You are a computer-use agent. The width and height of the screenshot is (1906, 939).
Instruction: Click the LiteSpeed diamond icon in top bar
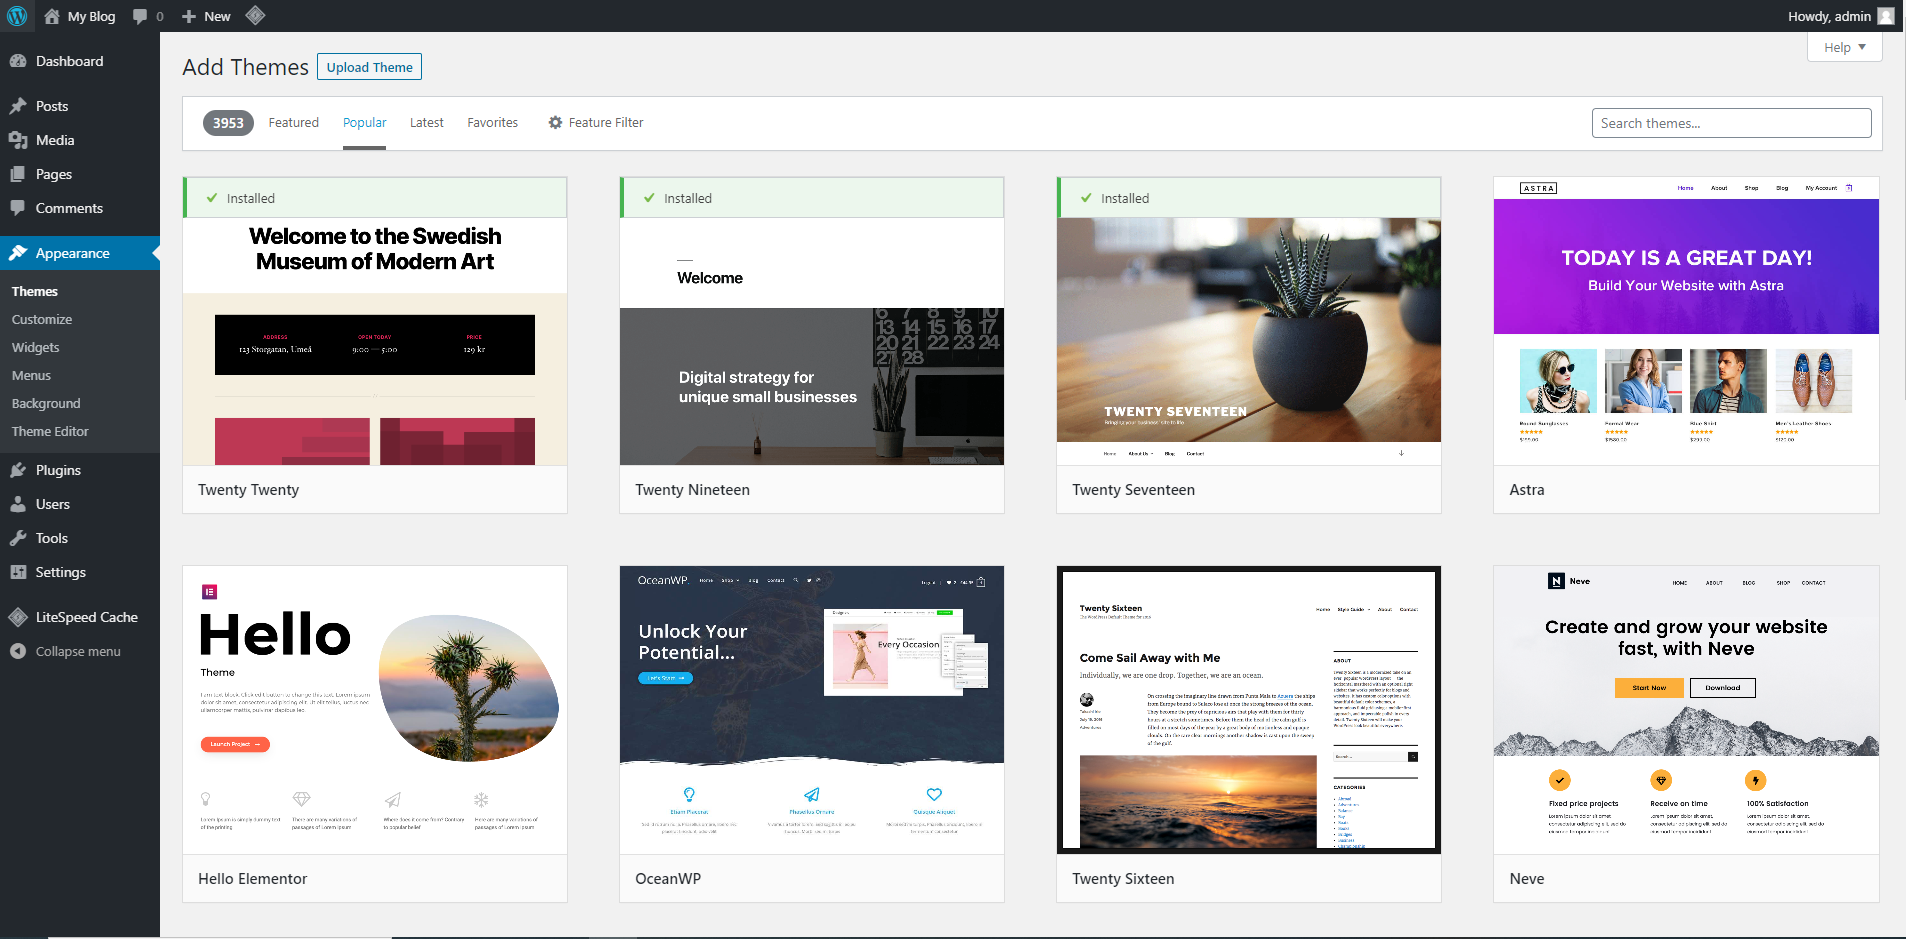(255, 16)
